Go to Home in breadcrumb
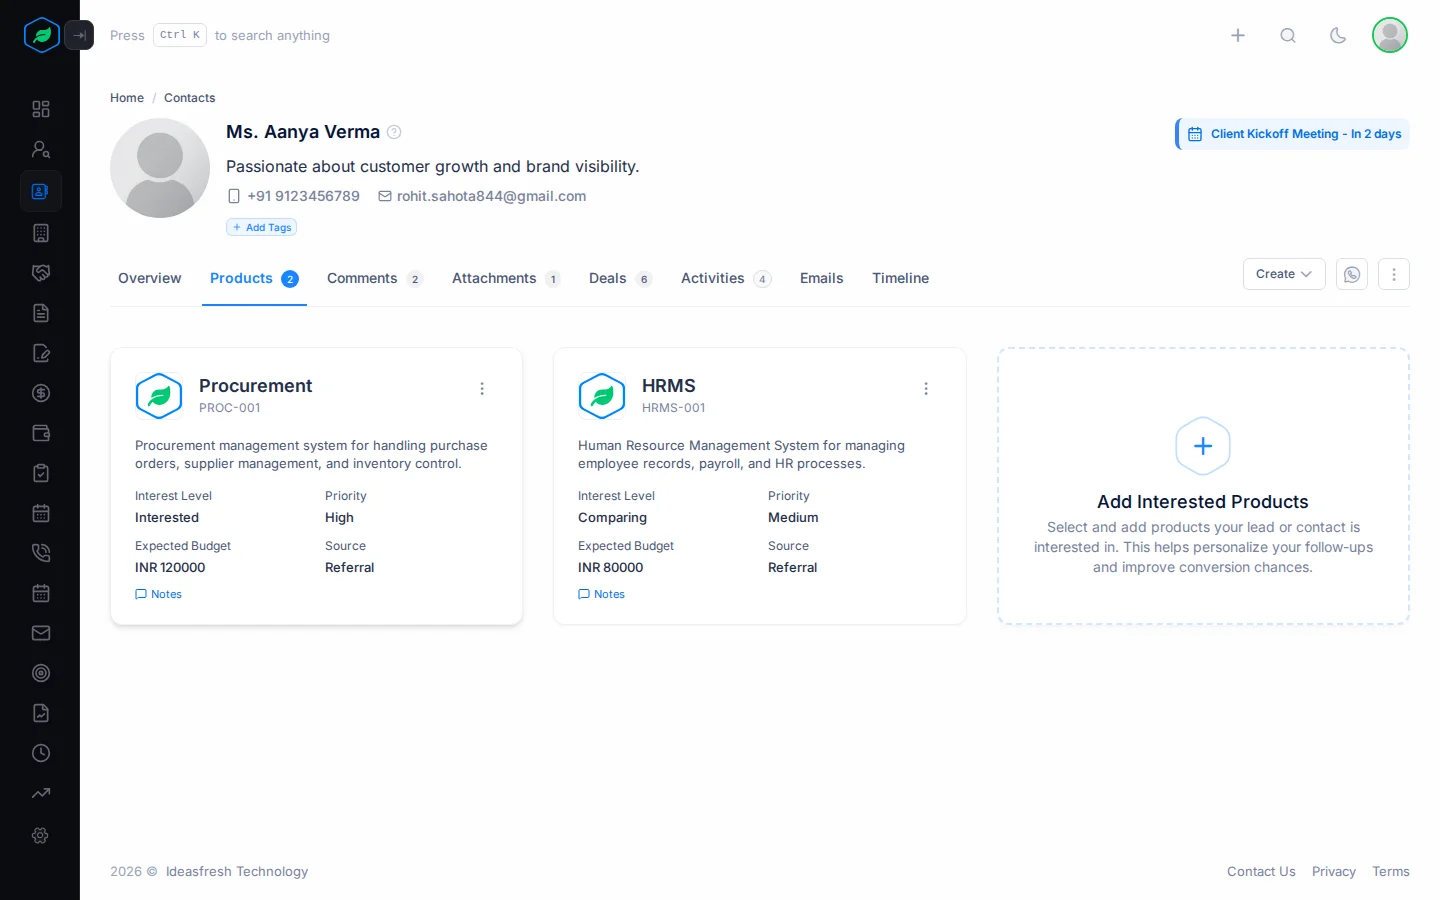Image resolution: width=1440 pixels, height=900 pixels. (127, 98)
